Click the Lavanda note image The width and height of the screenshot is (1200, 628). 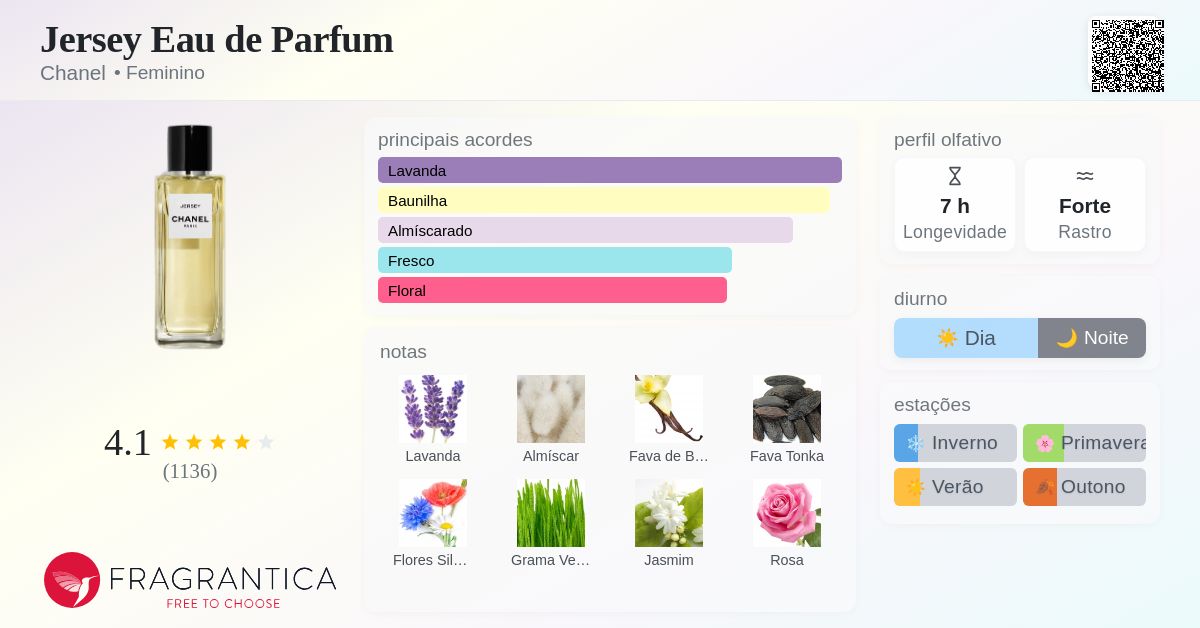(x=433, y=409)
